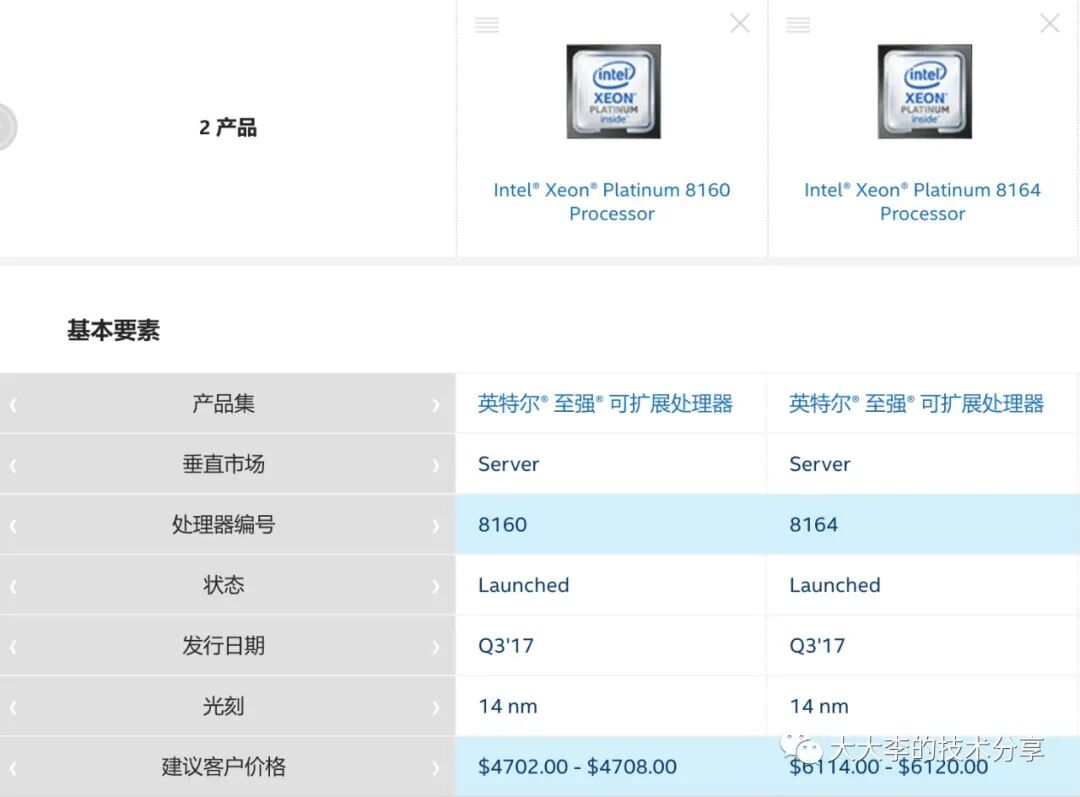Click the left chevron on the 垂直市场 row

click(x=13, y=466)
